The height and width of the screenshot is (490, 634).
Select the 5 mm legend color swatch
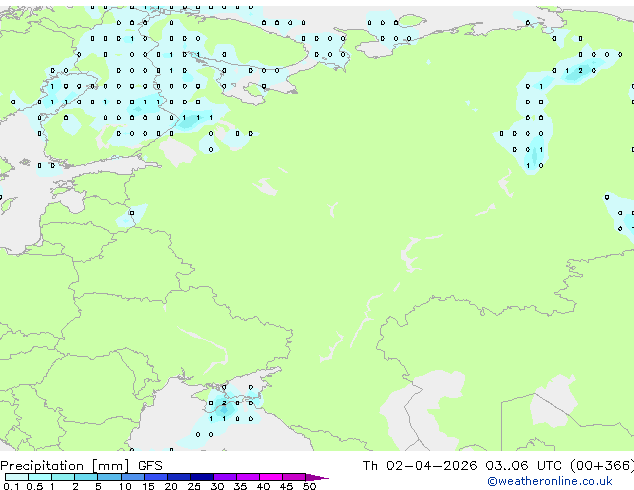click(109, 477)
